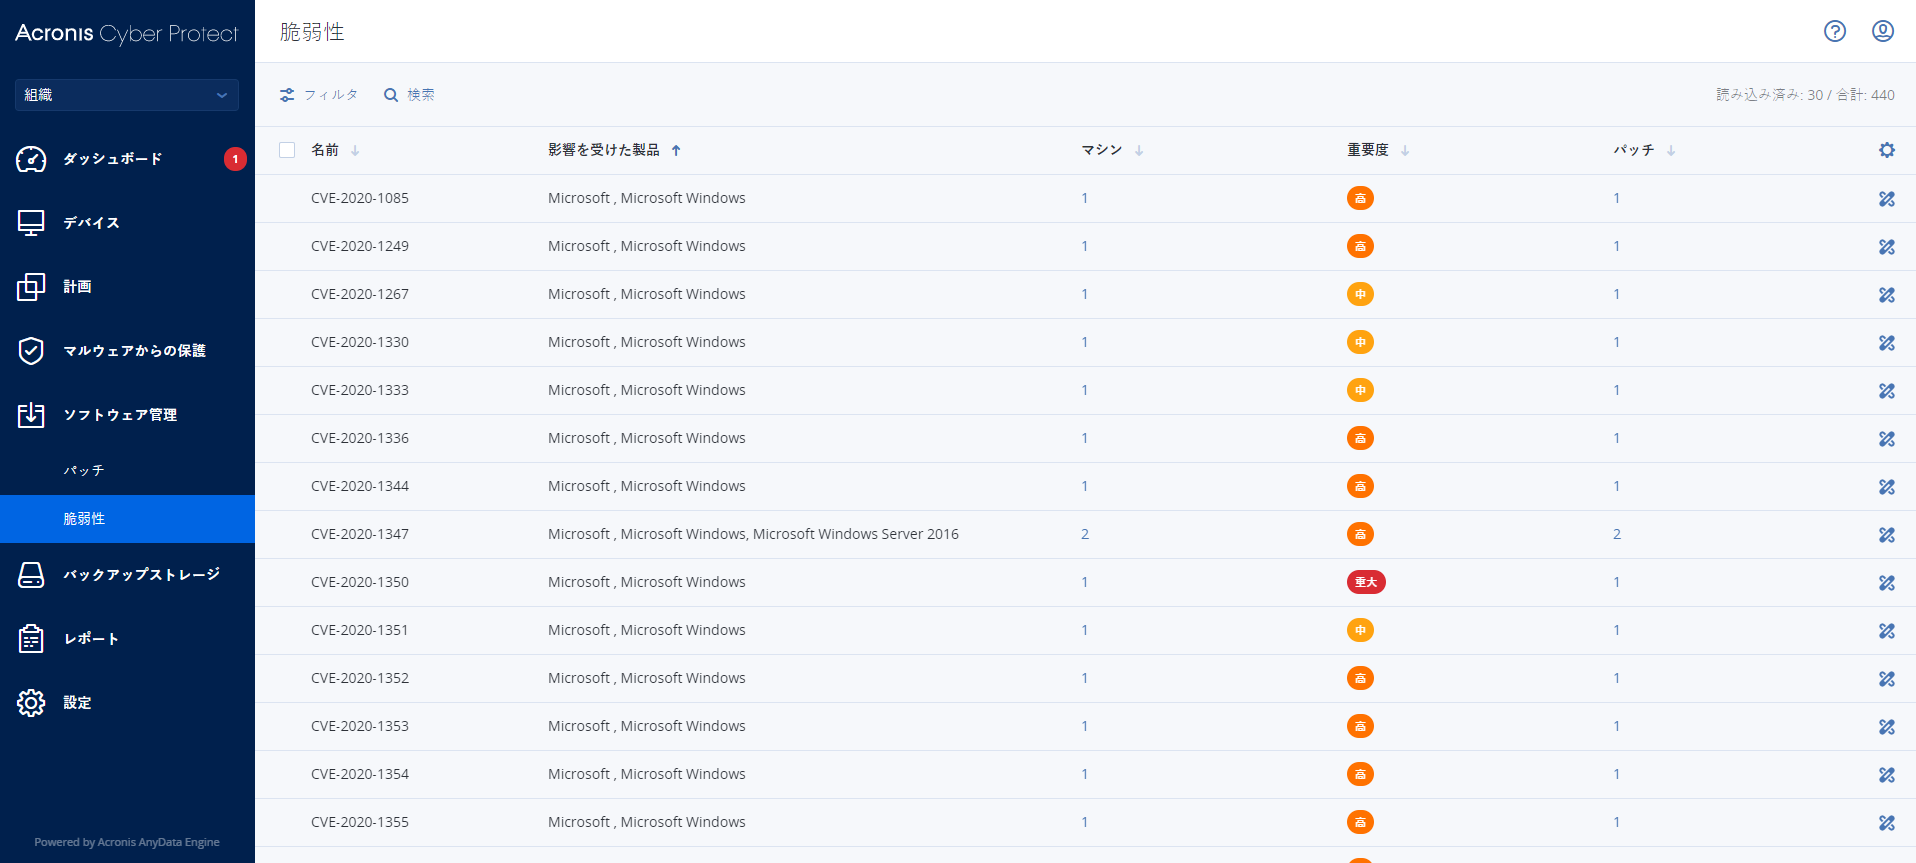Image resolution: width=1916 pixels, height=863 pixels.
Task: Go to デバイス in the sidebar
Action: point(91,223)
